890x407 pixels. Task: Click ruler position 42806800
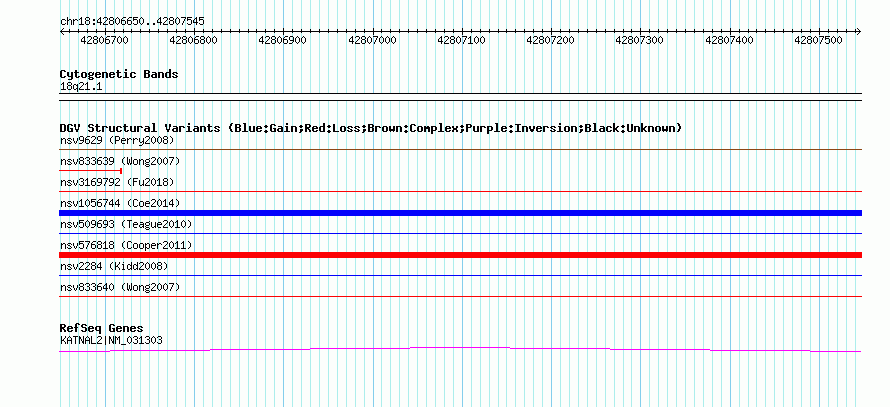click(x=194, y=40)
